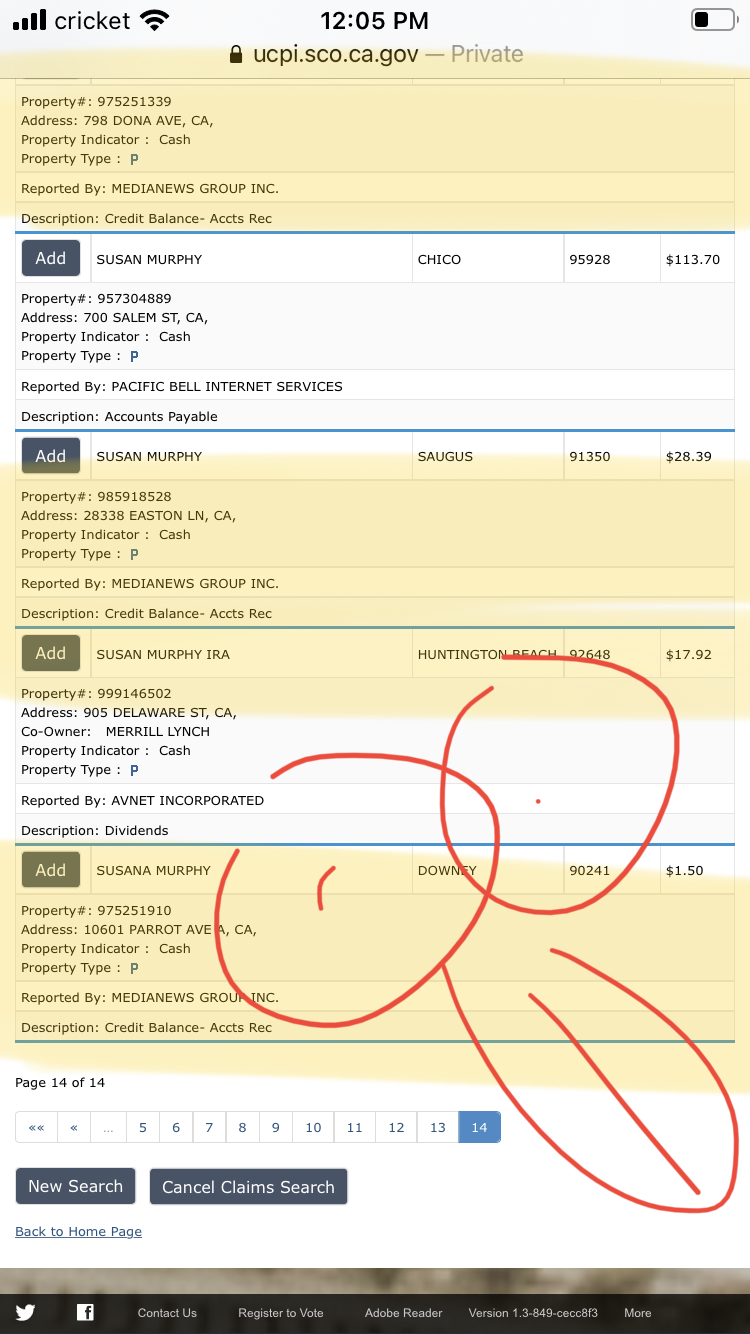Select Property# 985918528 text

(96, 496)
